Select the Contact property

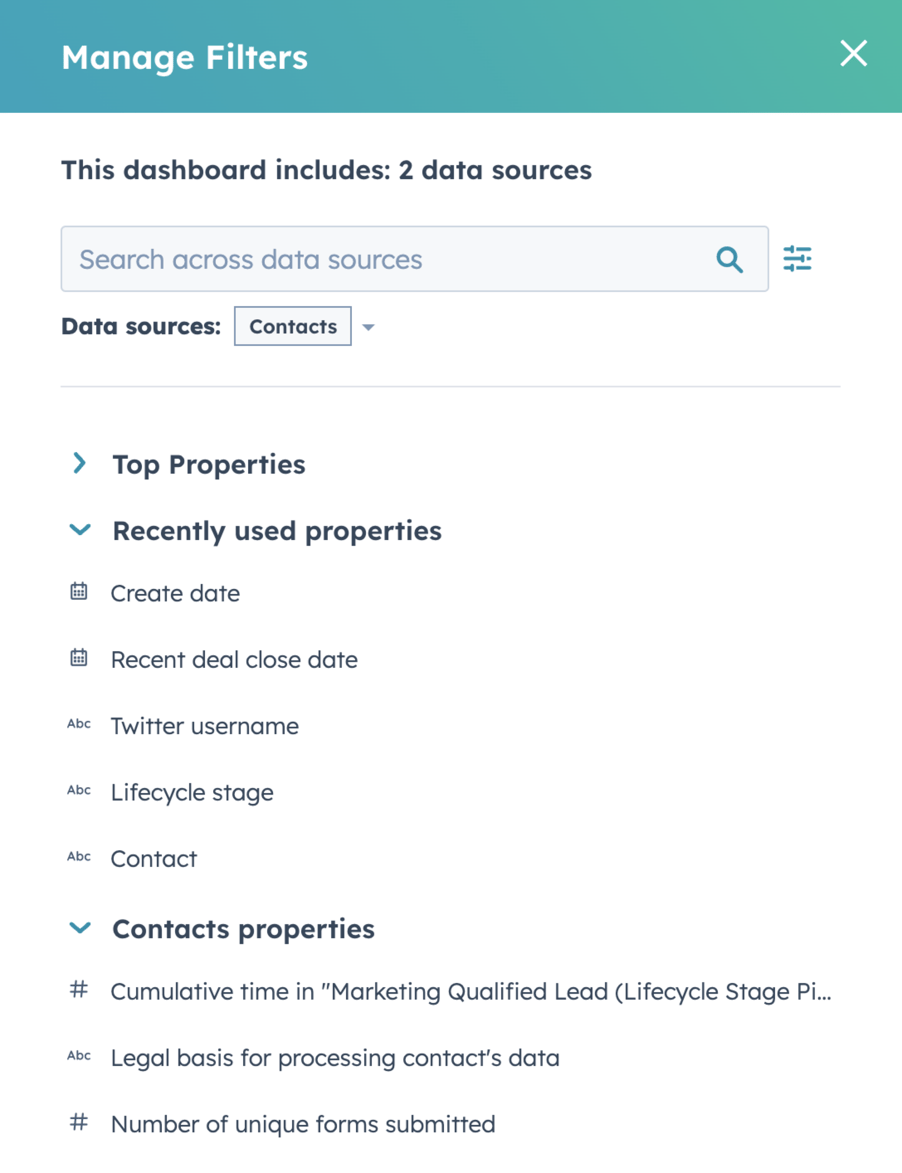click(153, 858)
